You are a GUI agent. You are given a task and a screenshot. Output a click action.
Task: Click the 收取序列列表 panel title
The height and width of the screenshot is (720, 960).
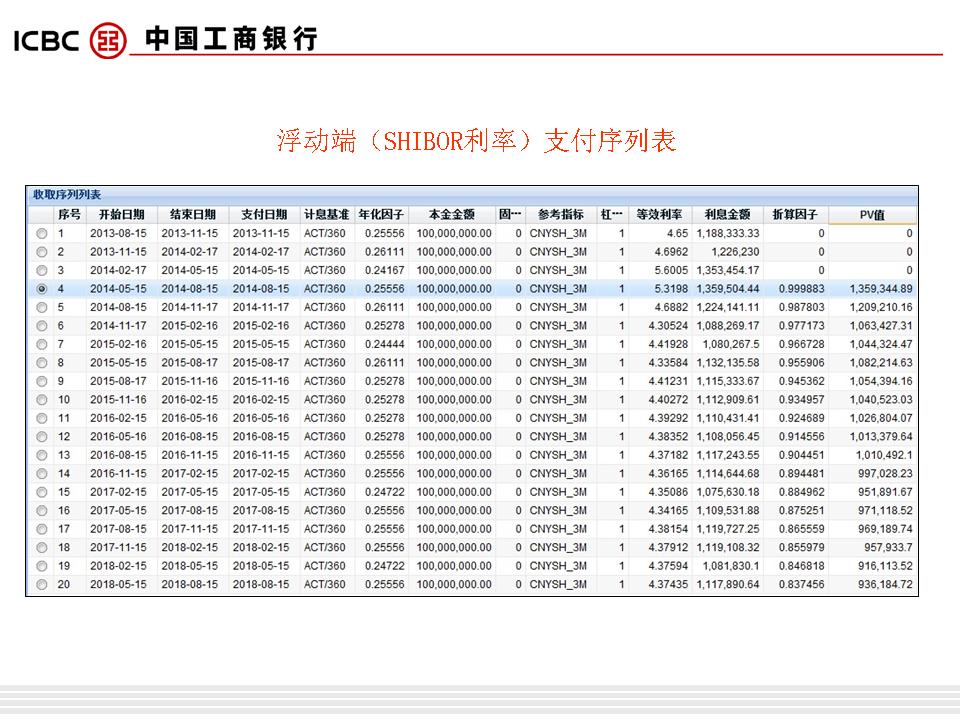pos(66,195)
